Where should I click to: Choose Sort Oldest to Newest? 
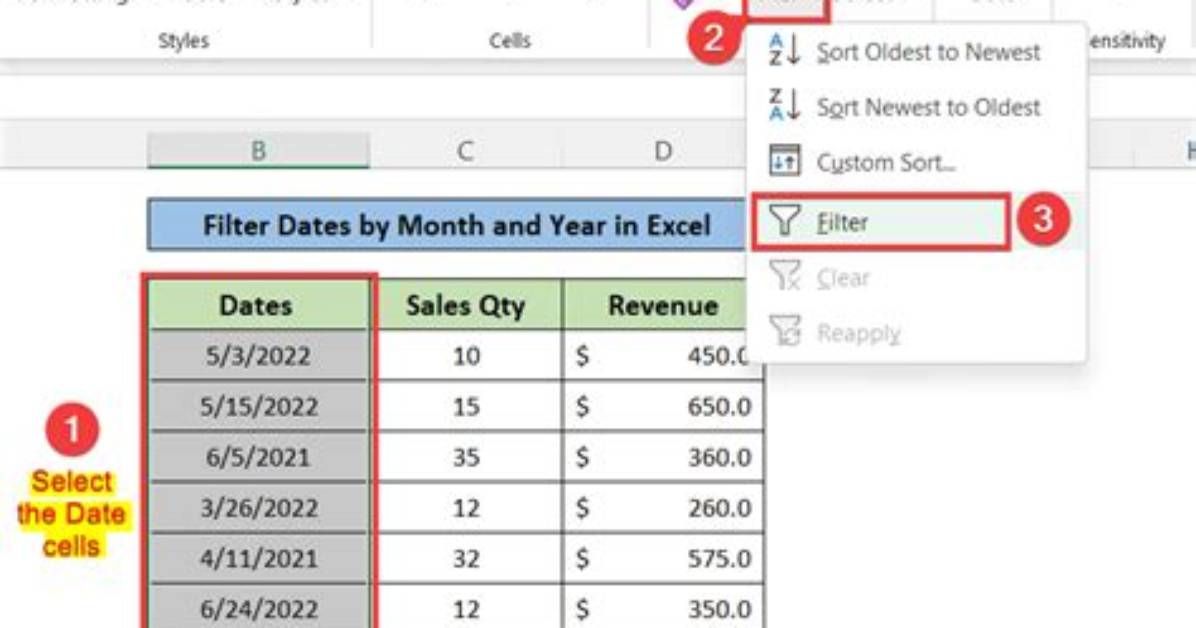[915, 52]
